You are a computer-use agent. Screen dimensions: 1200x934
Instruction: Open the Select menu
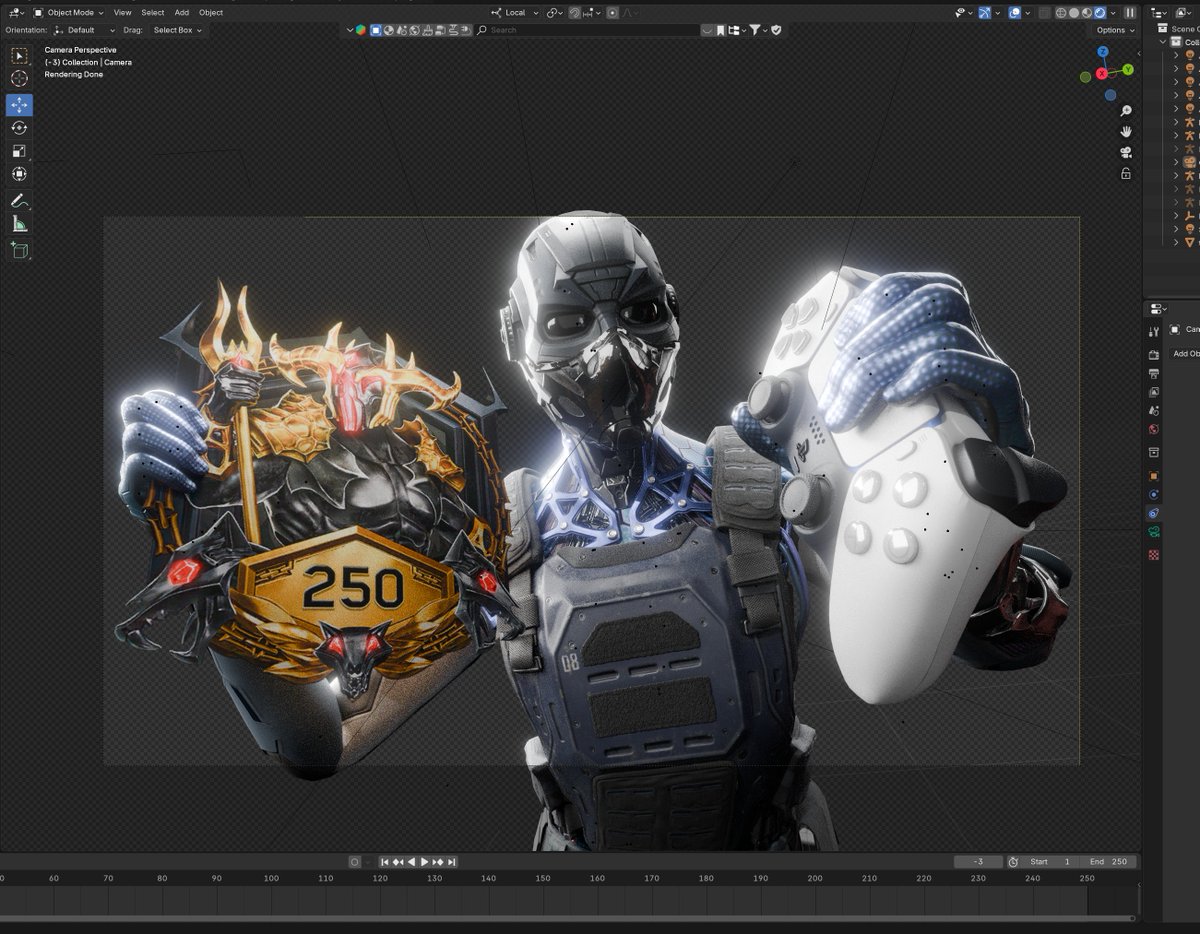(x=152, y=13)
